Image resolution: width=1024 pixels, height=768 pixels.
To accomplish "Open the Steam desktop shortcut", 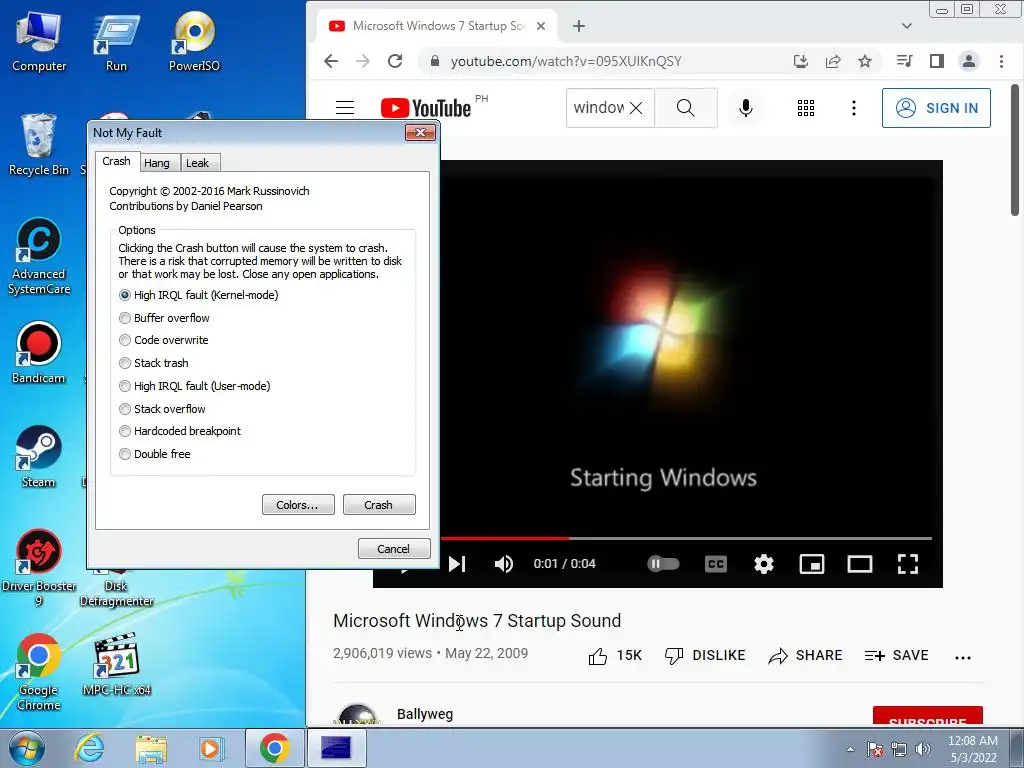I will [x=39, y=456].
